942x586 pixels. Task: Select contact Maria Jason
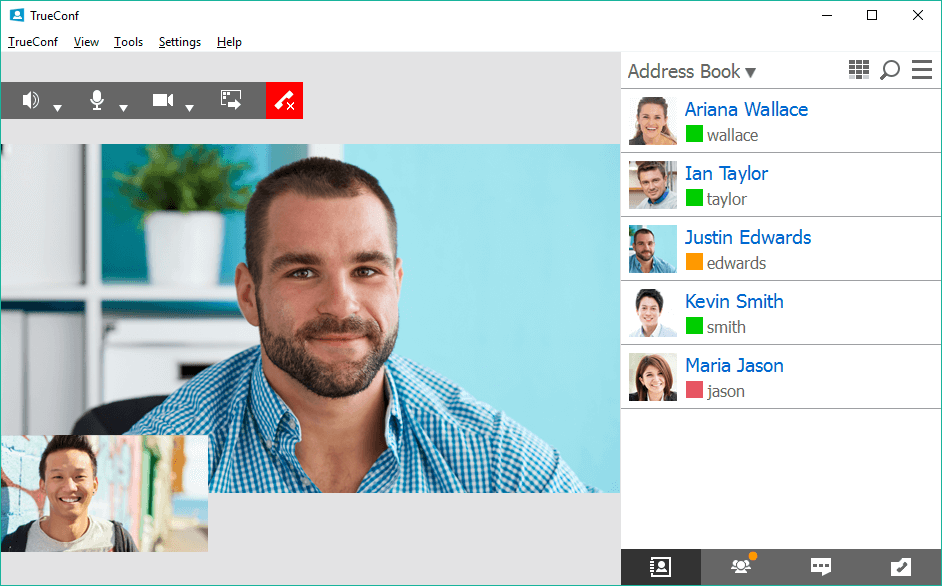(x=781, y=377)
